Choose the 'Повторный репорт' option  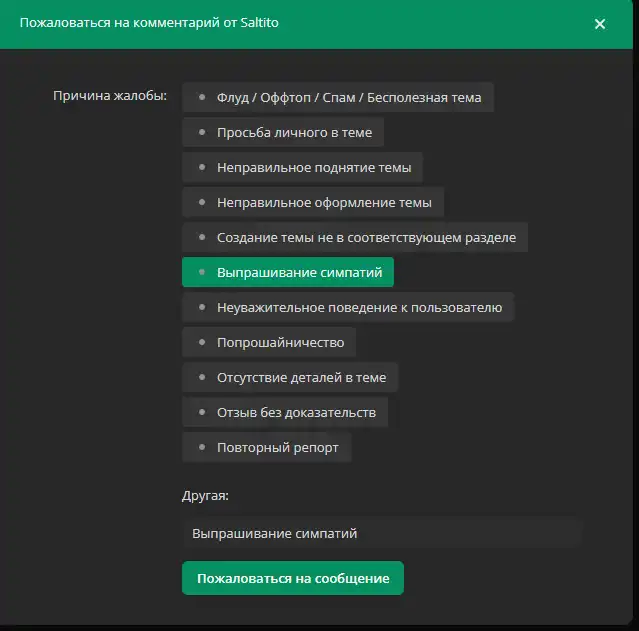click(277, 447)
